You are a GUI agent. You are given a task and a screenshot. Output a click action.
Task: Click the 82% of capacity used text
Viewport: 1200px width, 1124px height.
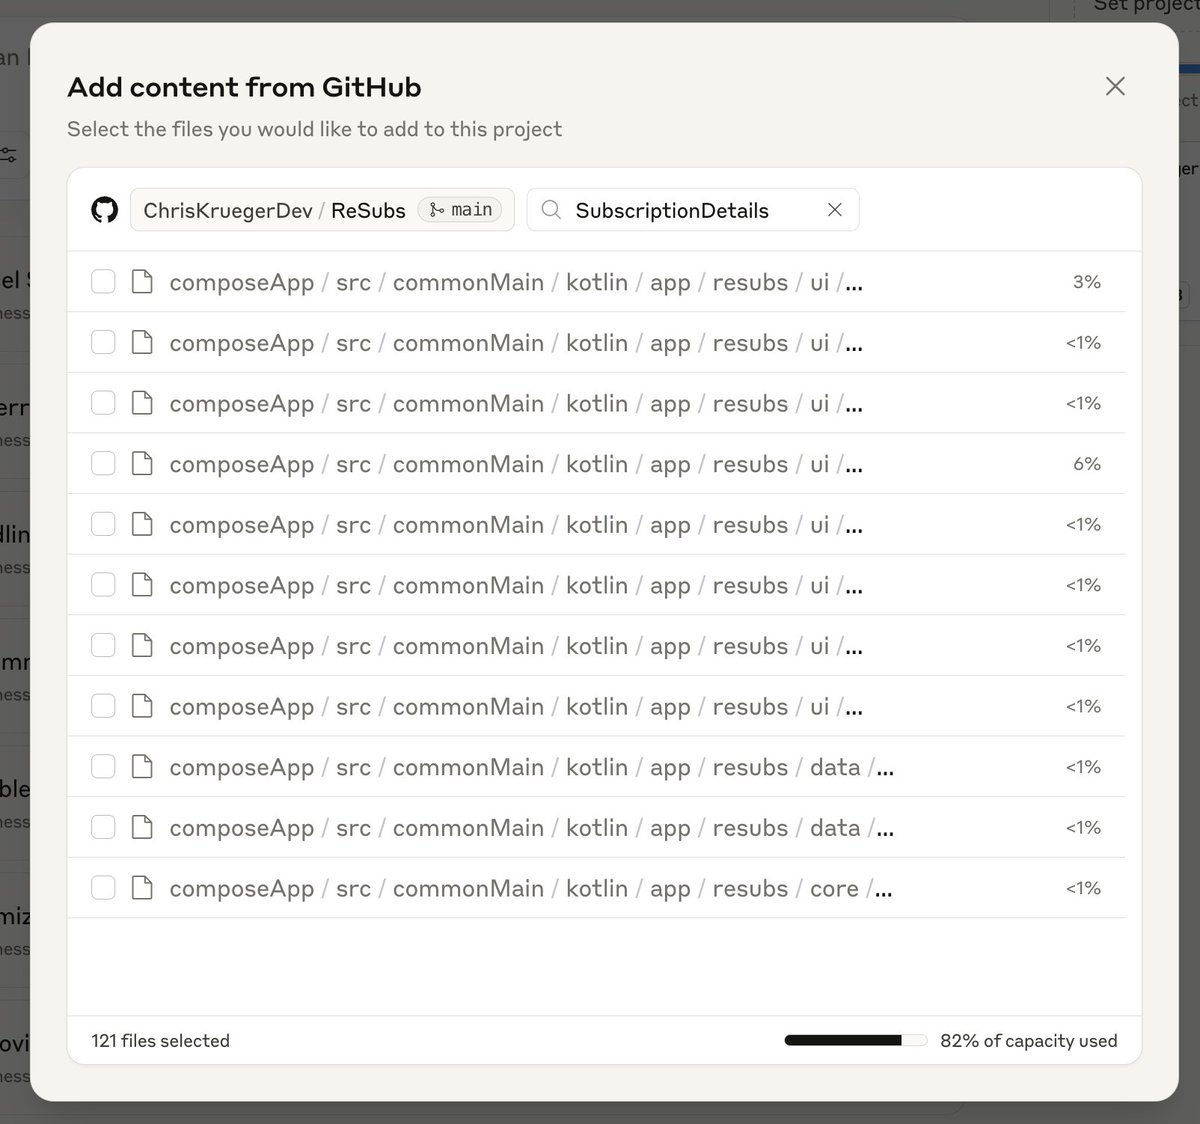(1028, 1041)
